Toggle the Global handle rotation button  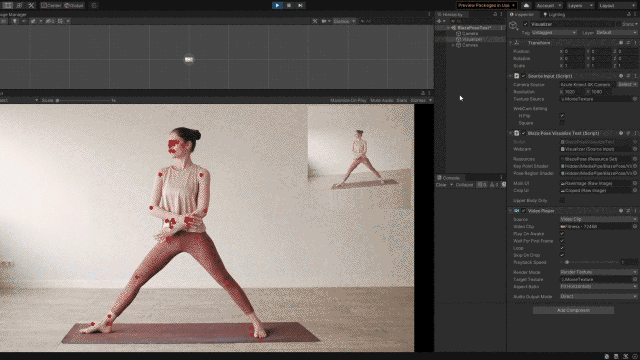pos(74,5)
